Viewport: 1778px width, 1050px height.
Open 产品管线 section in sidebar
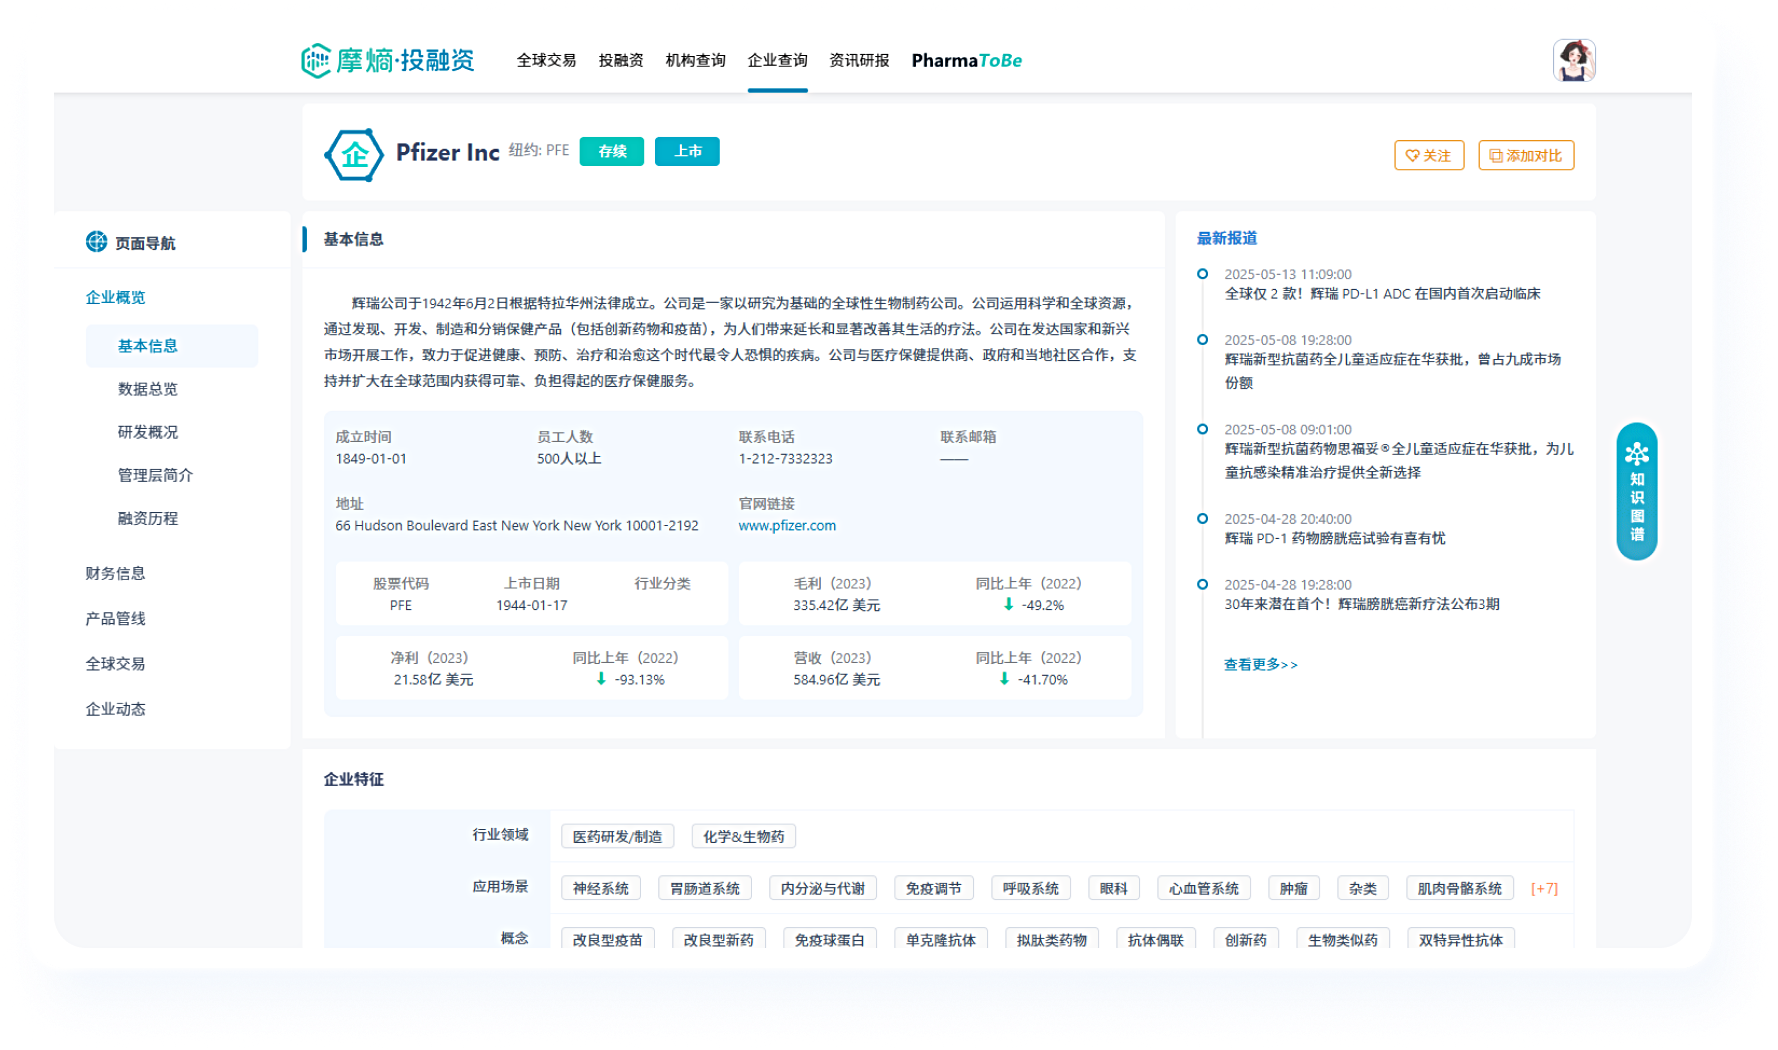pyautogui.click(x=115, y=618)
